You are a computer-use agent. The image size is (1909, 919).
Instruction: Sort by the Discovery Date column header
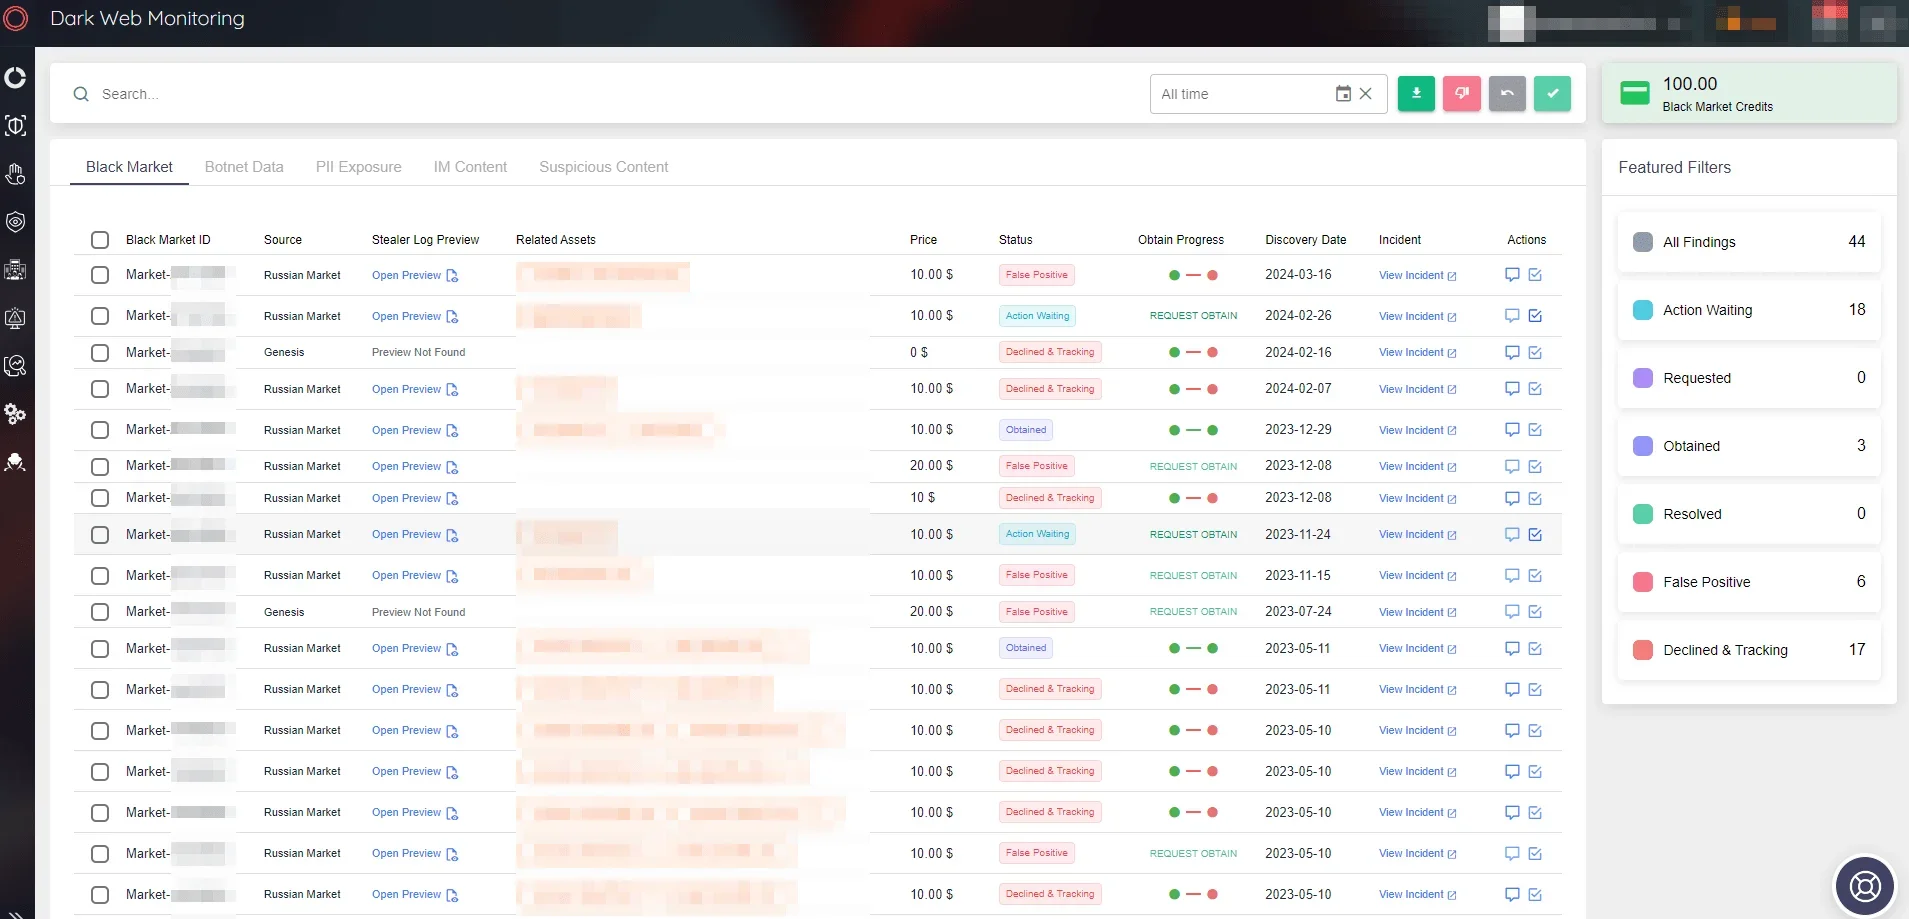click(x=1305, y=240)
